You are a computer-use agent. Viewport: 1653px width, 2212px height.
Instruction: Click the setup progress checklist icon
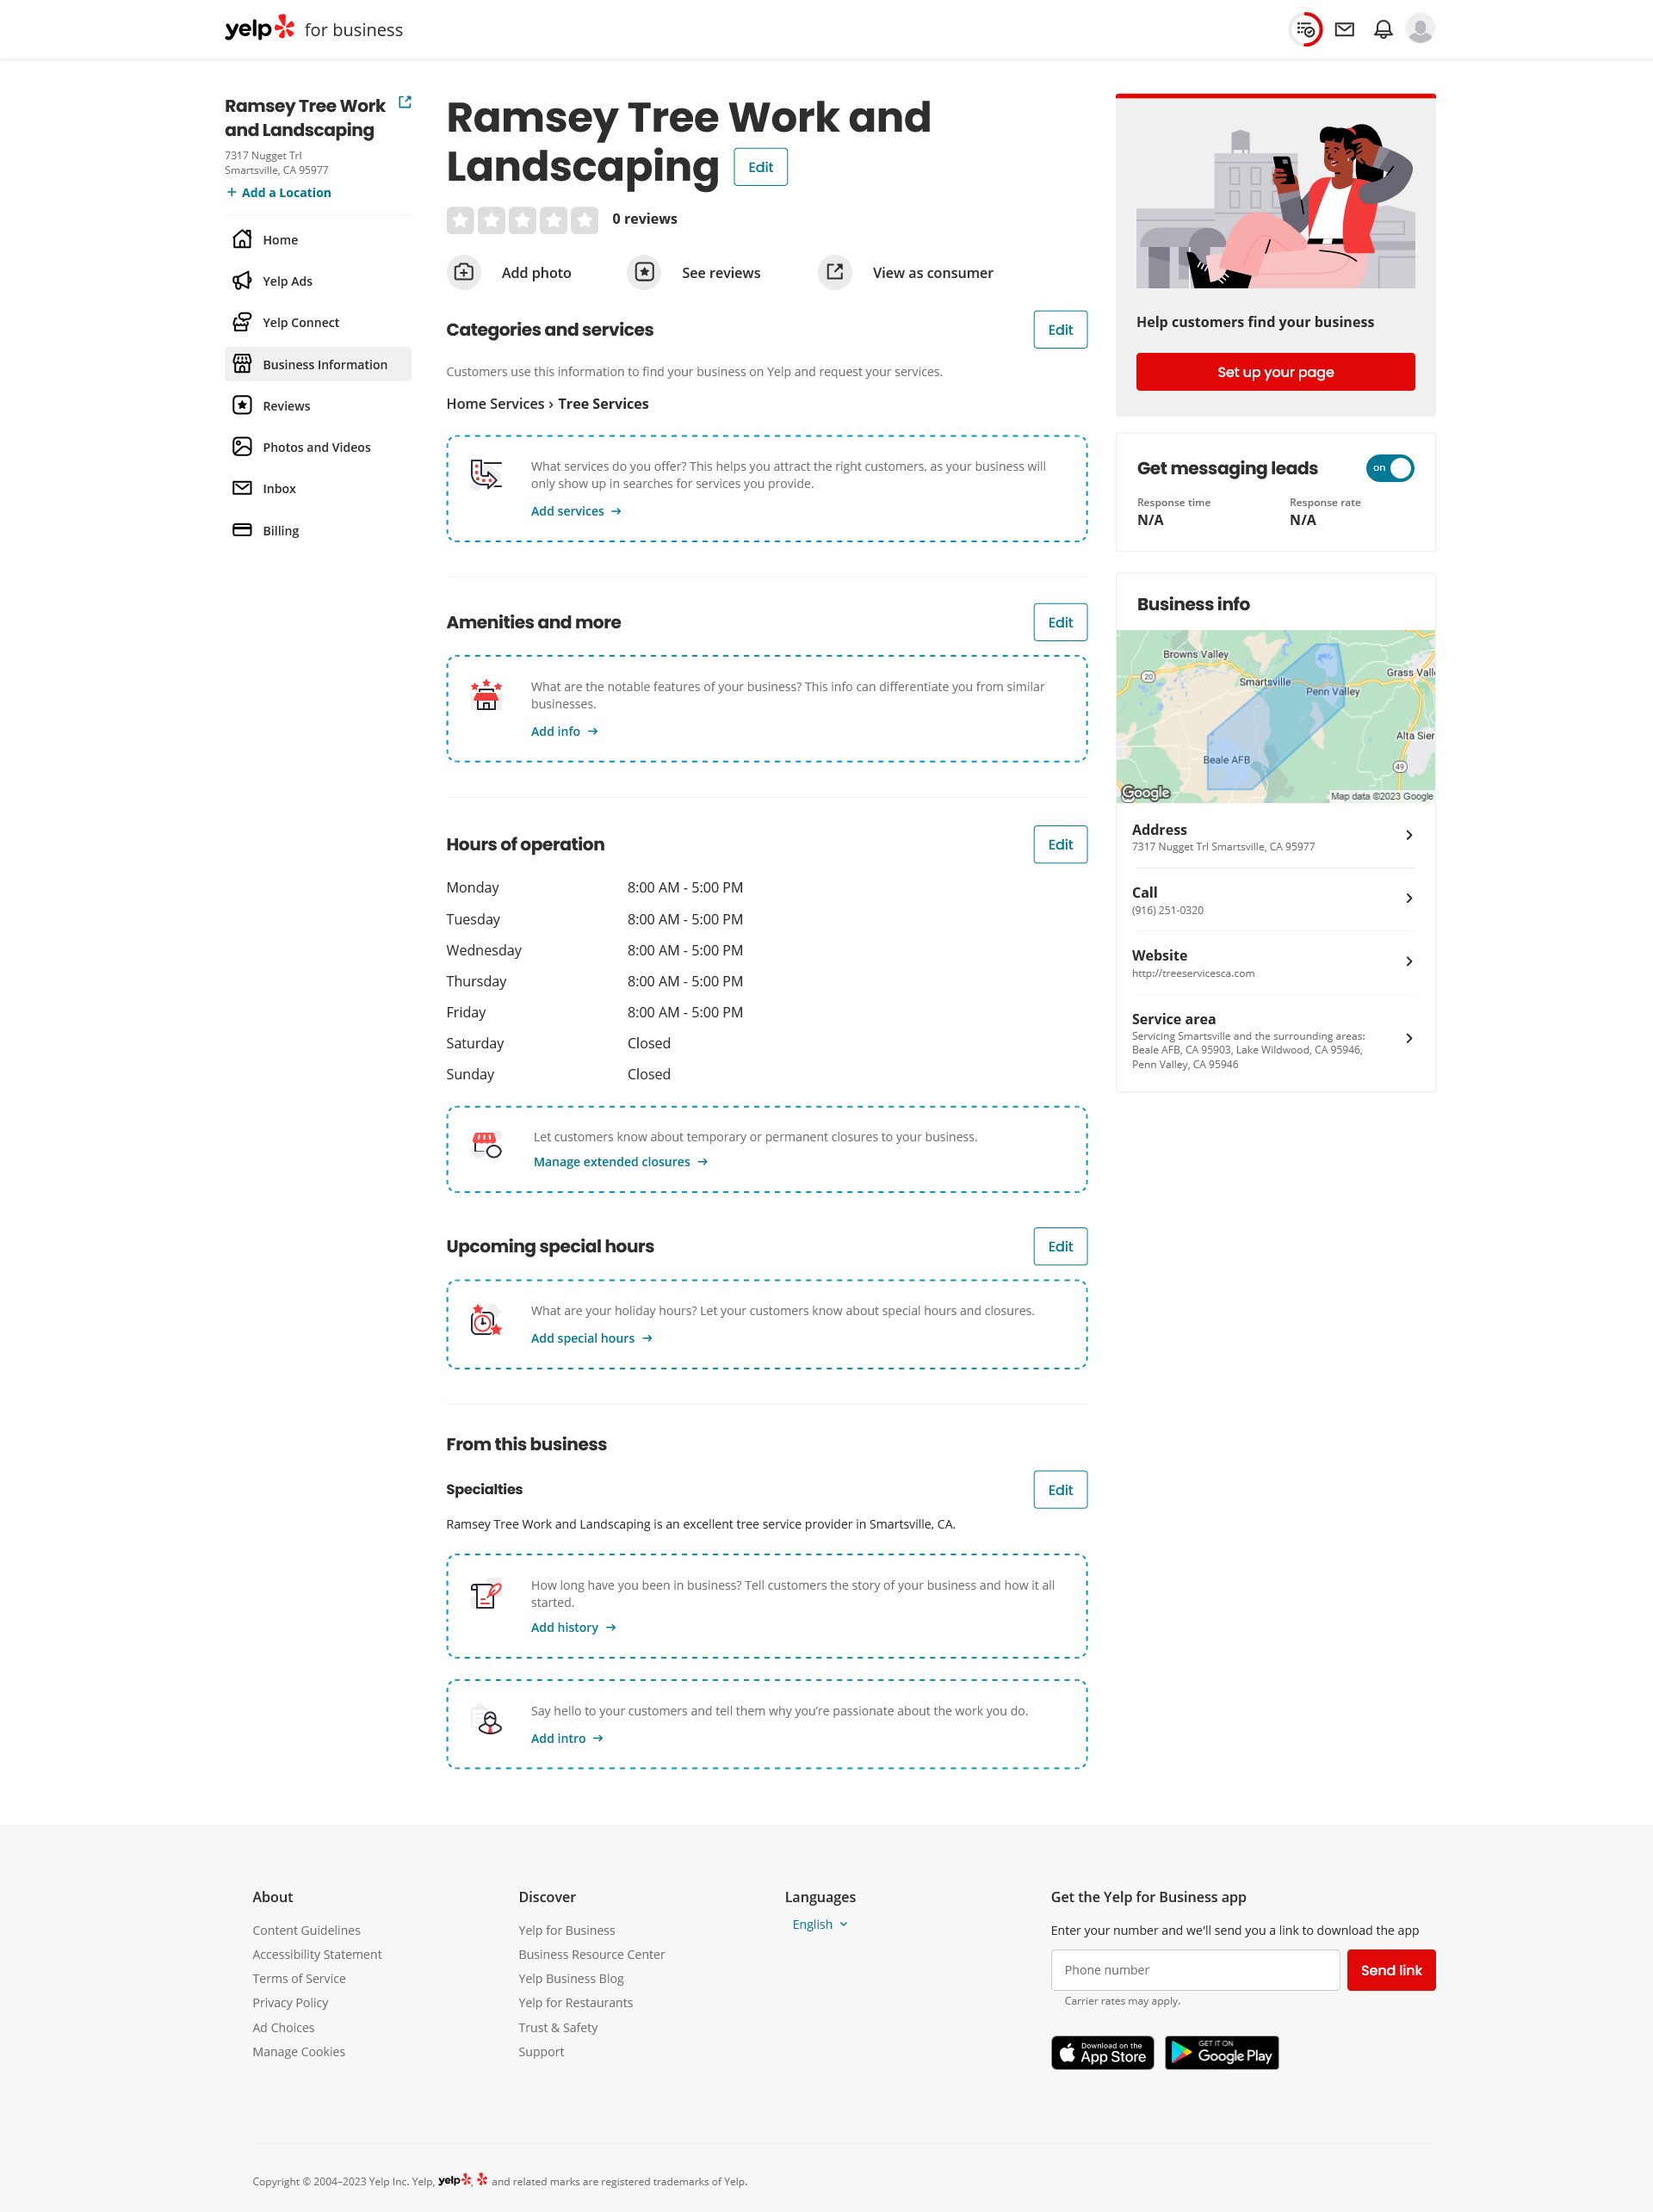1305,30
